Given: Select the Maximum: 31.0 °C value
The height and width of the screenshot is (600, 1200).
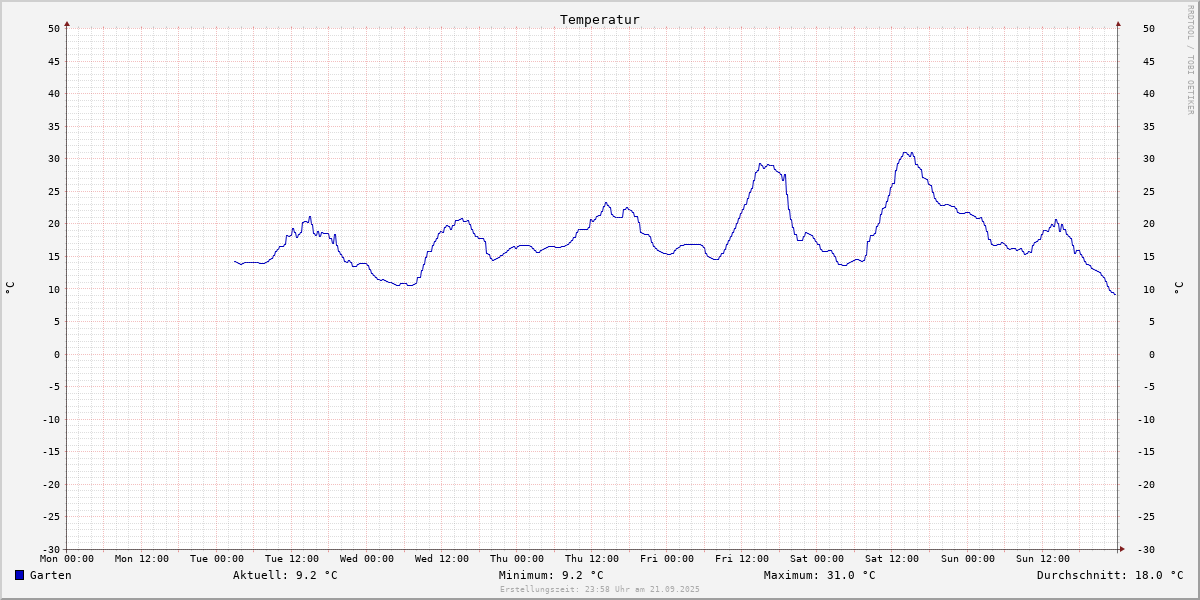Looking at the screenshot, I should [819, 575].
